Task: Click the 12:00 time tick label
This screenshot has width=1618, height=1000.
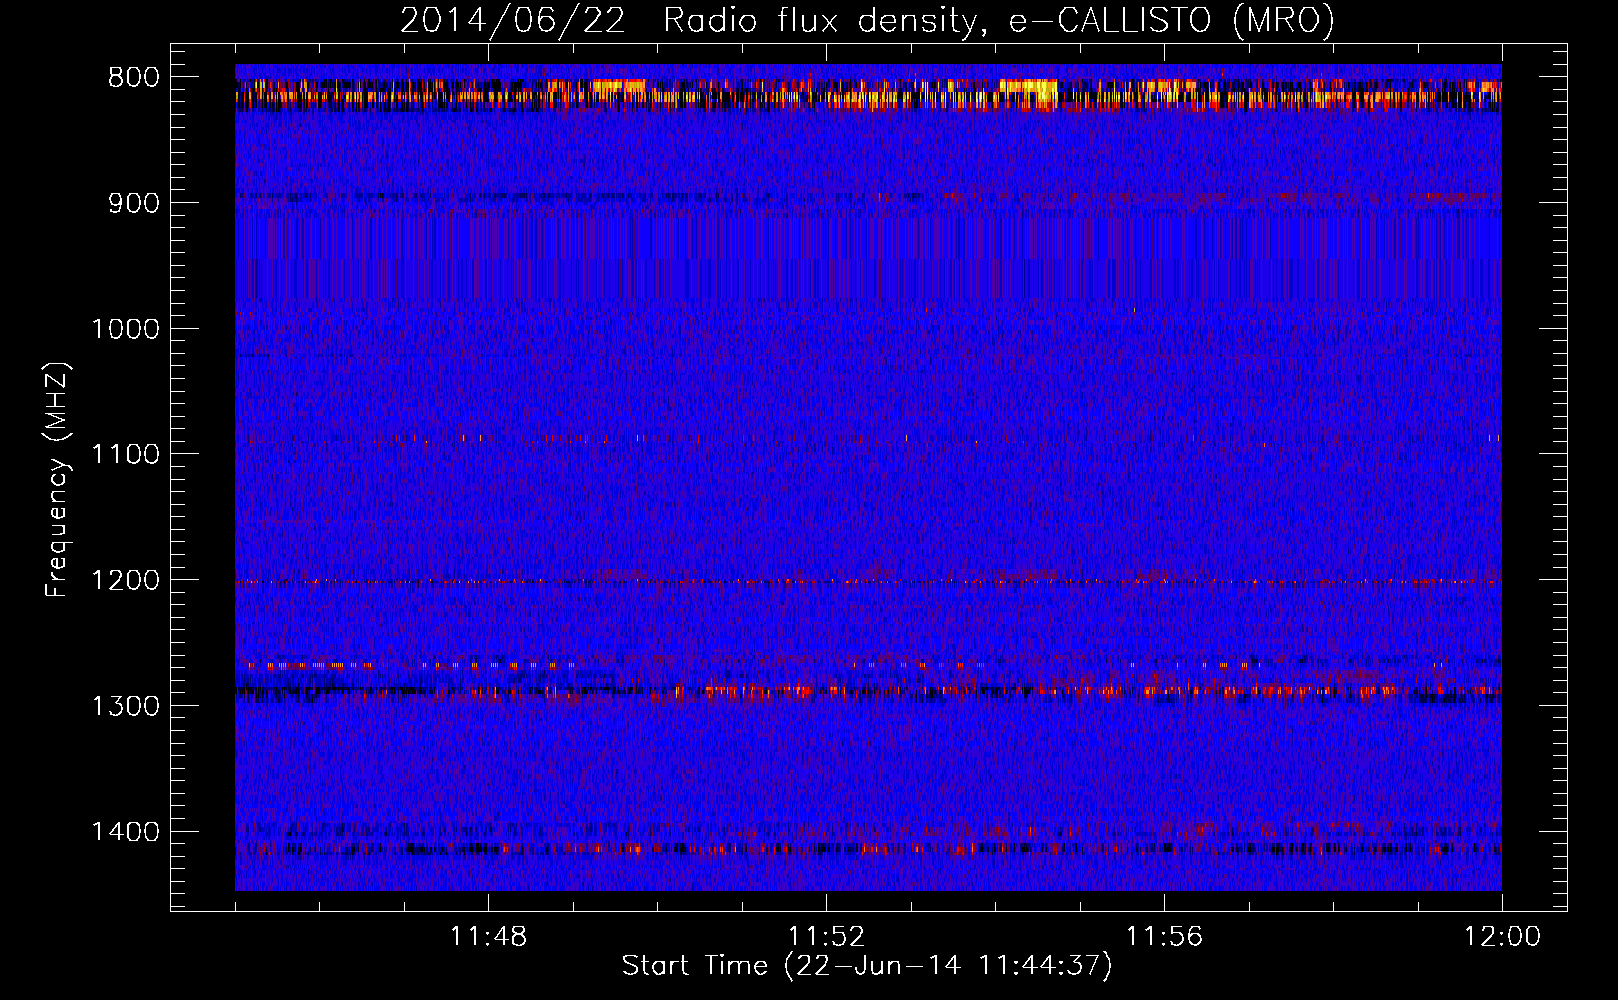Action: [1502, 937]
